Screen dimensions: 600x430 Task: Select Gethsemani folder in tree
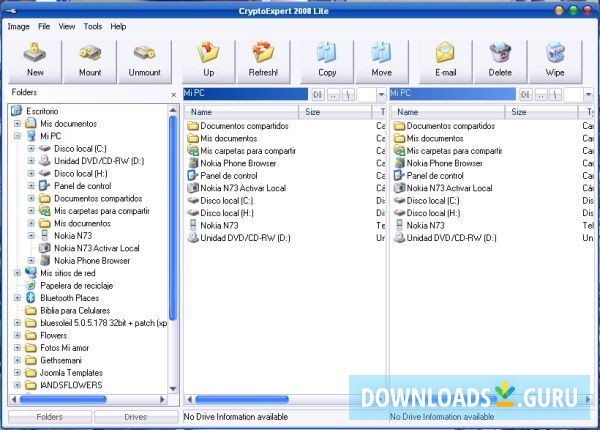click(x=61, y=360)
